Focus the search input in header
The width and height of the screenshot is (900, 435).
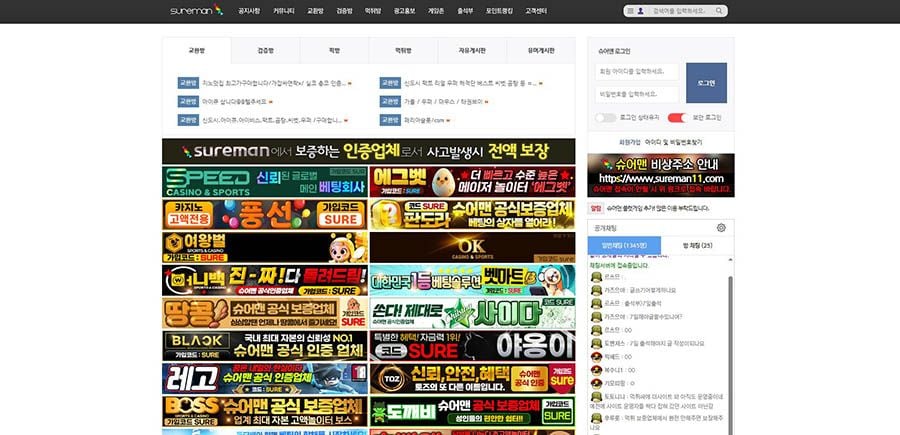(x=681, y=11)
